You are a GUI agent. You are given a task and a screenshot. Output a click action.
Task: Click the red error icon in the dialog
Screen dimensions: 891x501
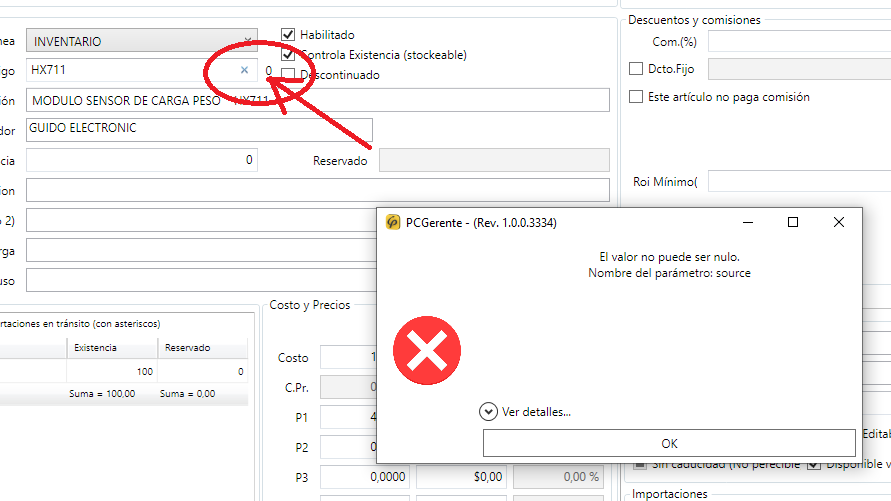click(427, 351)
